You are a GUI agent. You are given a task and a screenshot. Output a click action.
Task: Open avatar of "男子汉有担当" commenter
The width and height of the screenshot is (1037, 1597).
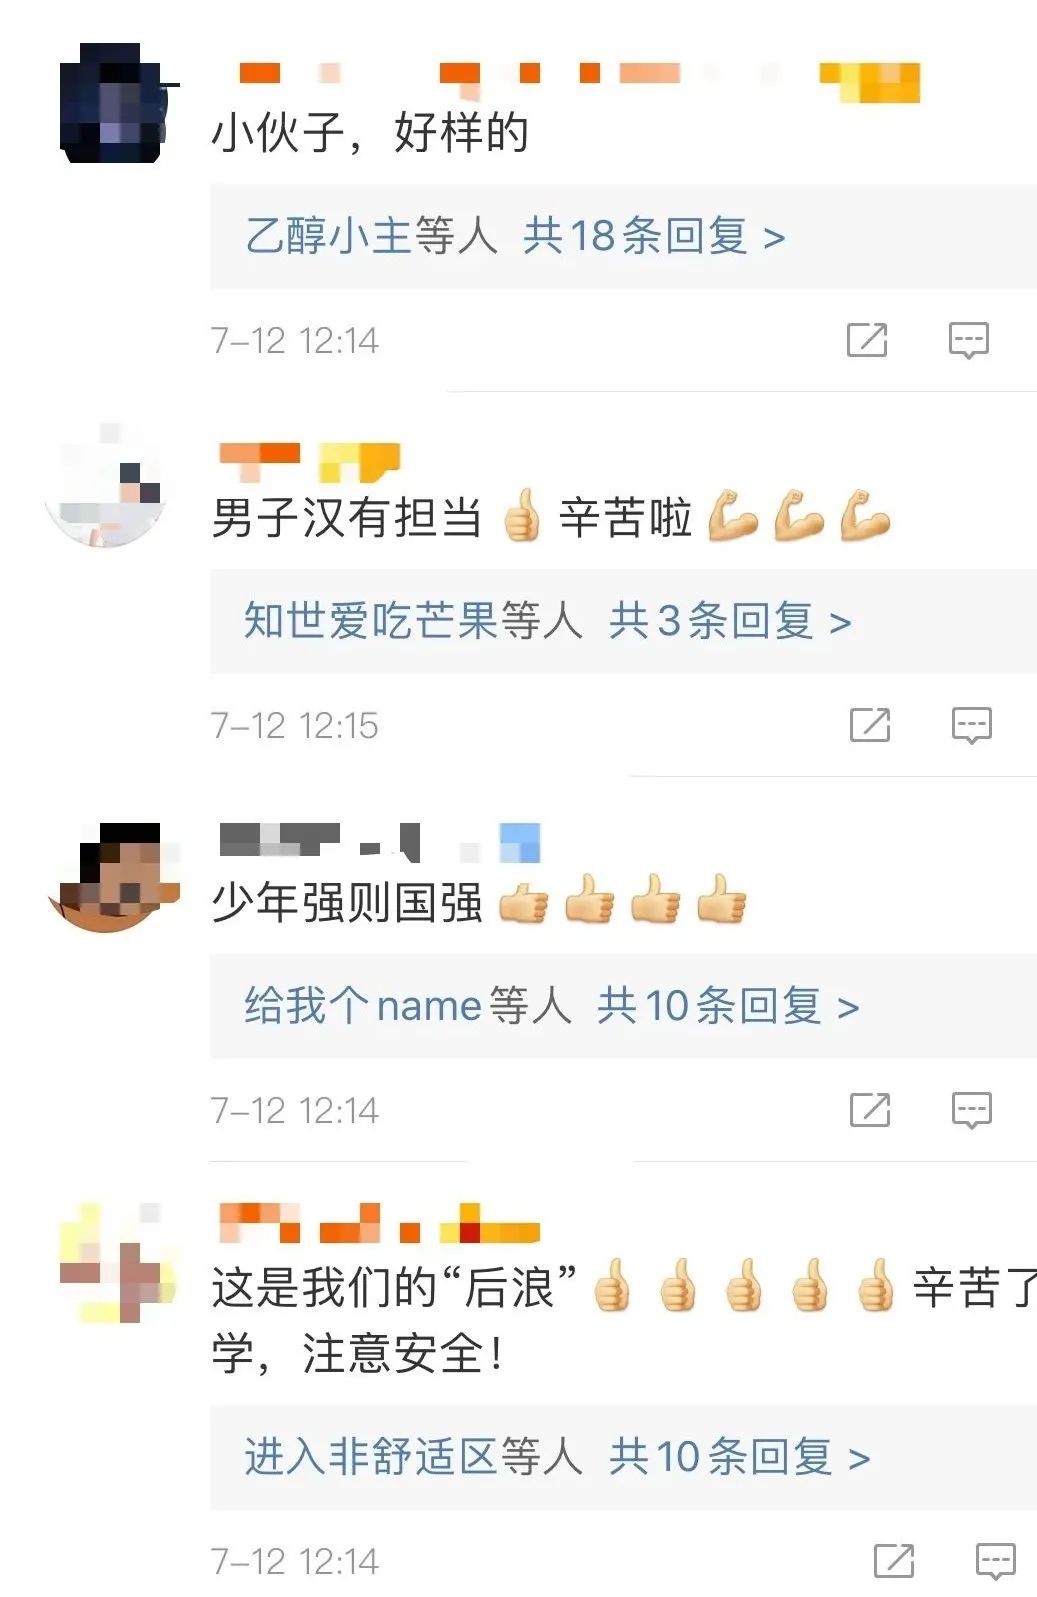coord(106,487)
